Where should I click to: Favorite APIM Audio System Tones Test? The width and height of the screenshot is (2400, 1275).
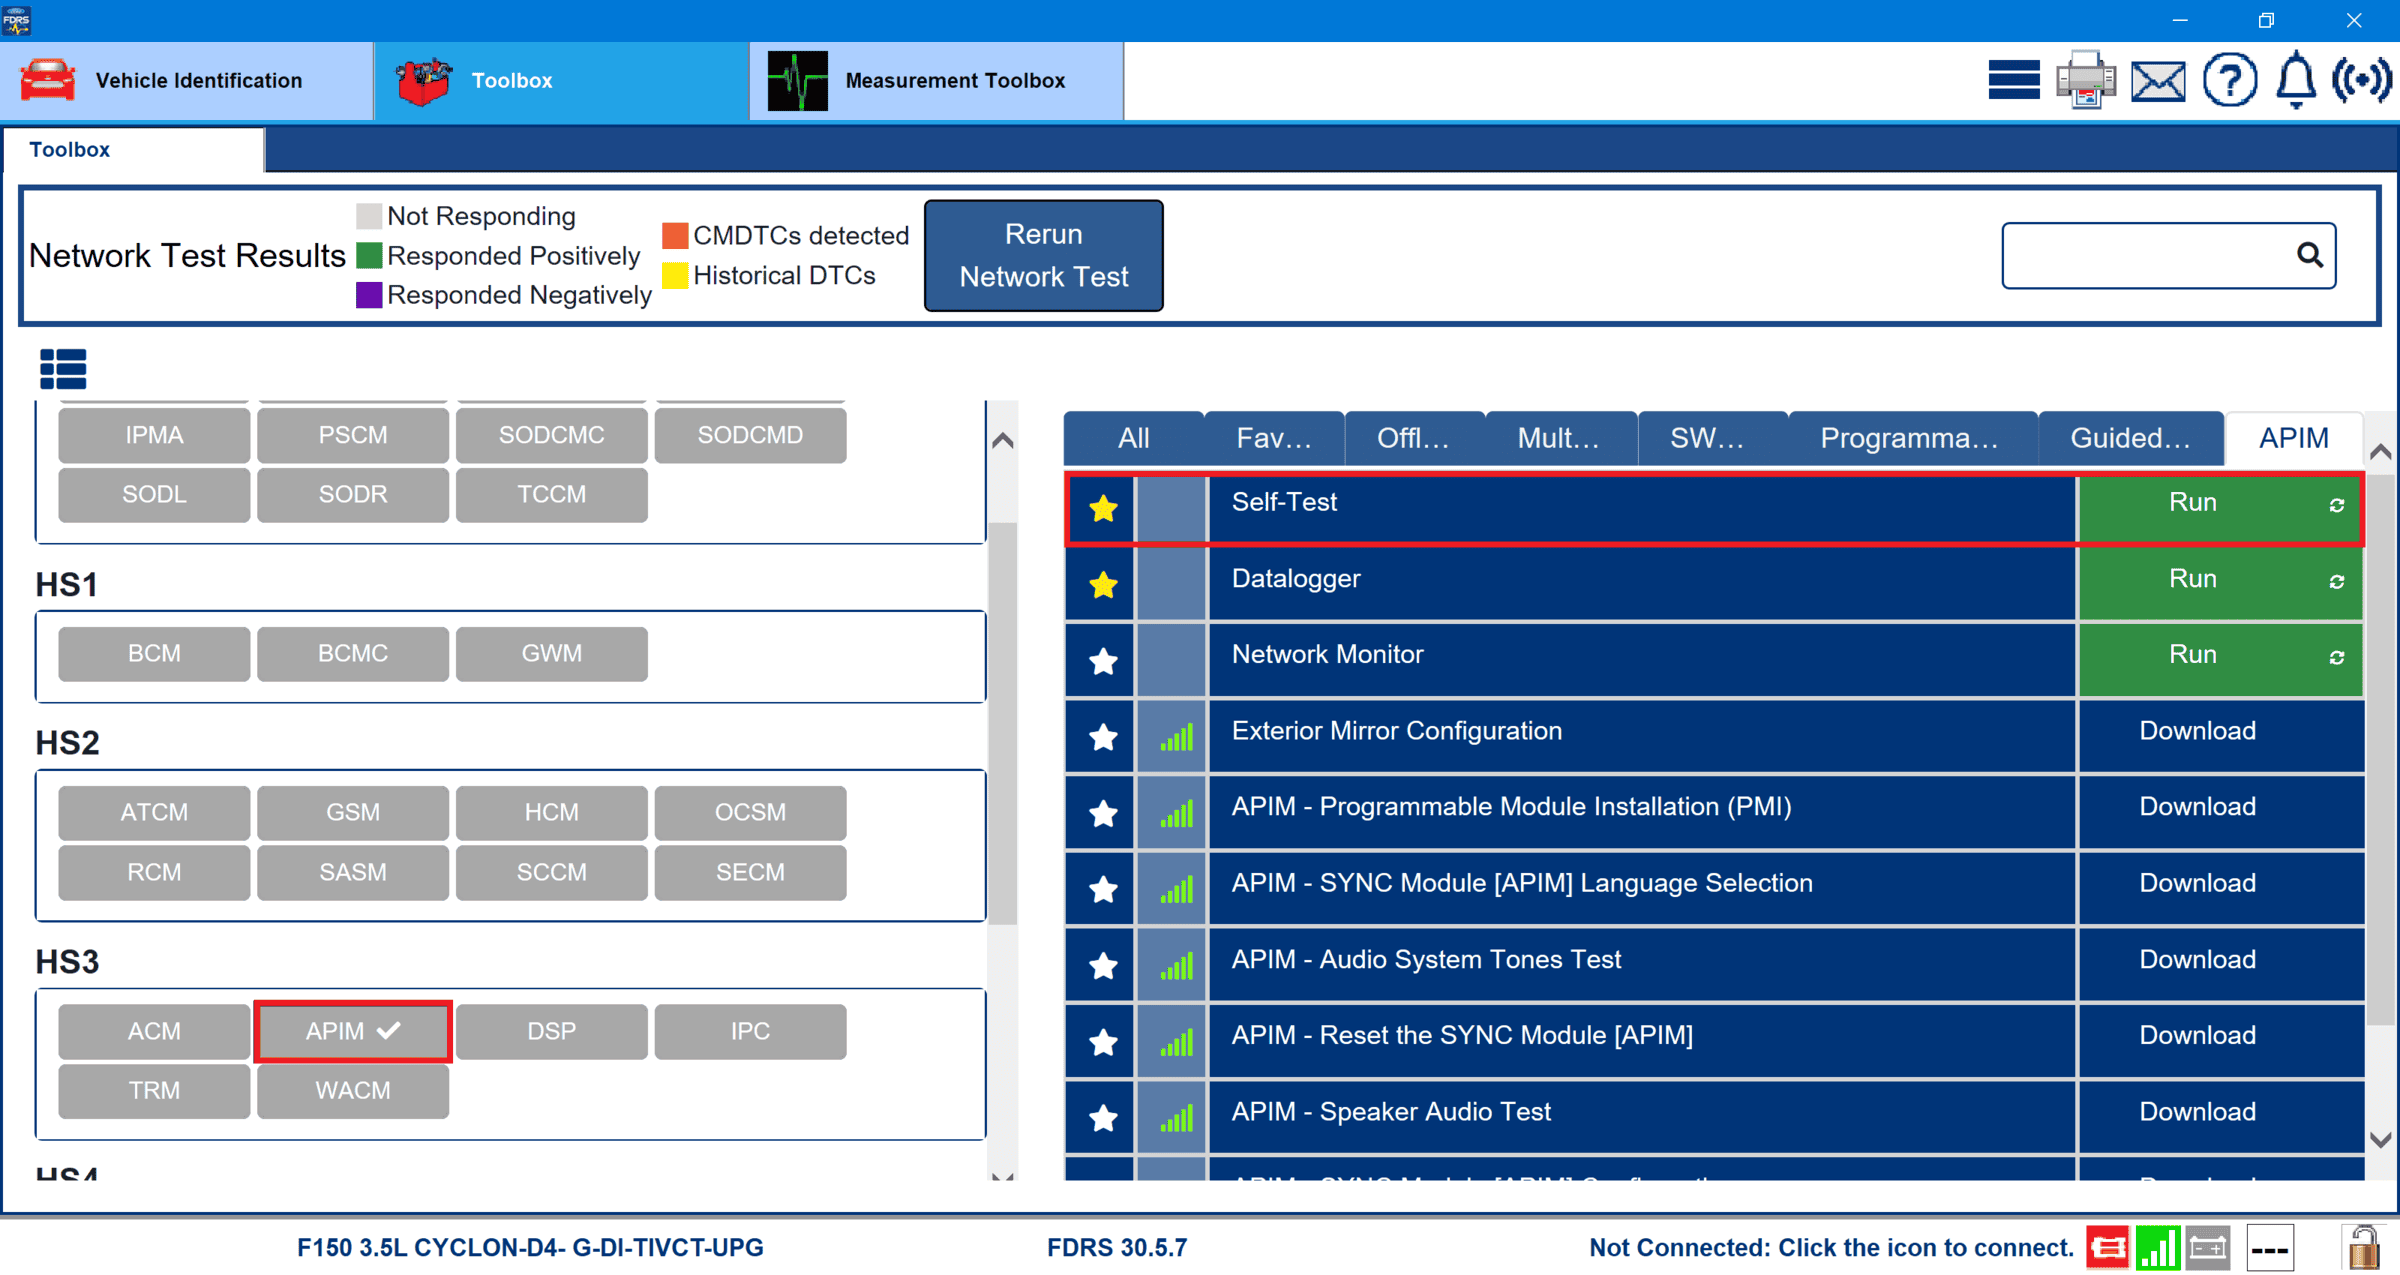1103,965
